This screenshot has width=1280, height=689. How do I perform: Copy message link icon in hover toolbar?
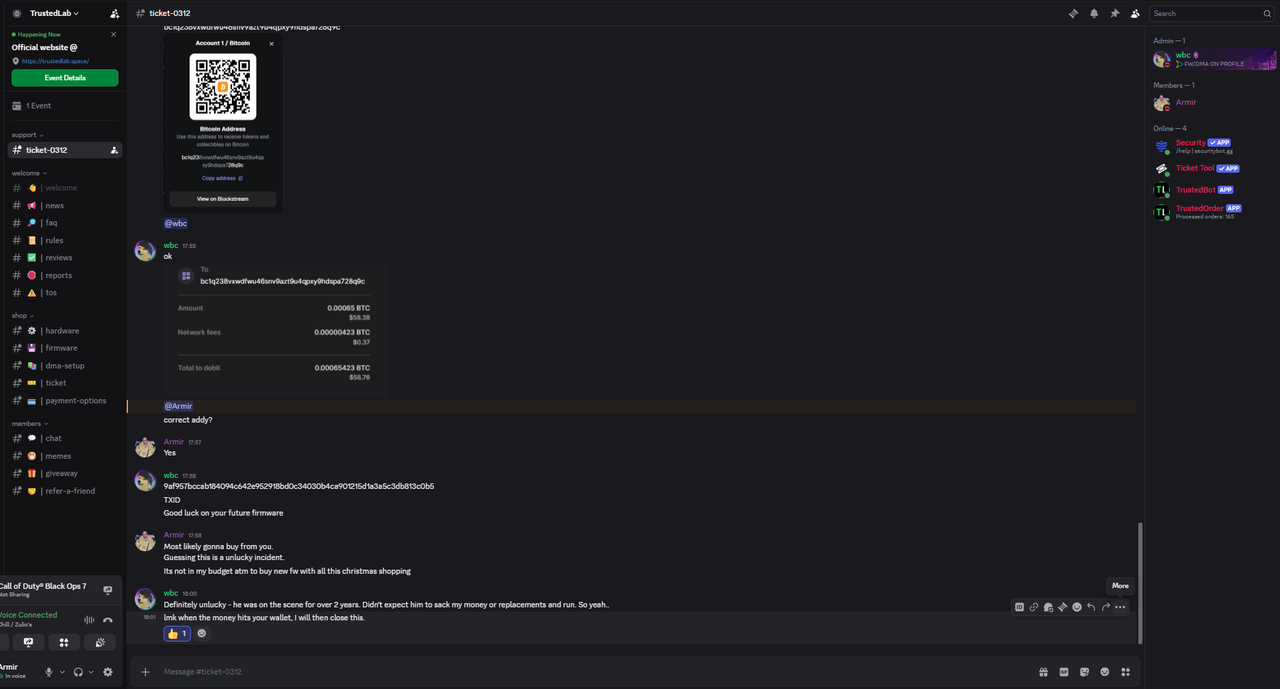coord(1034,607)
